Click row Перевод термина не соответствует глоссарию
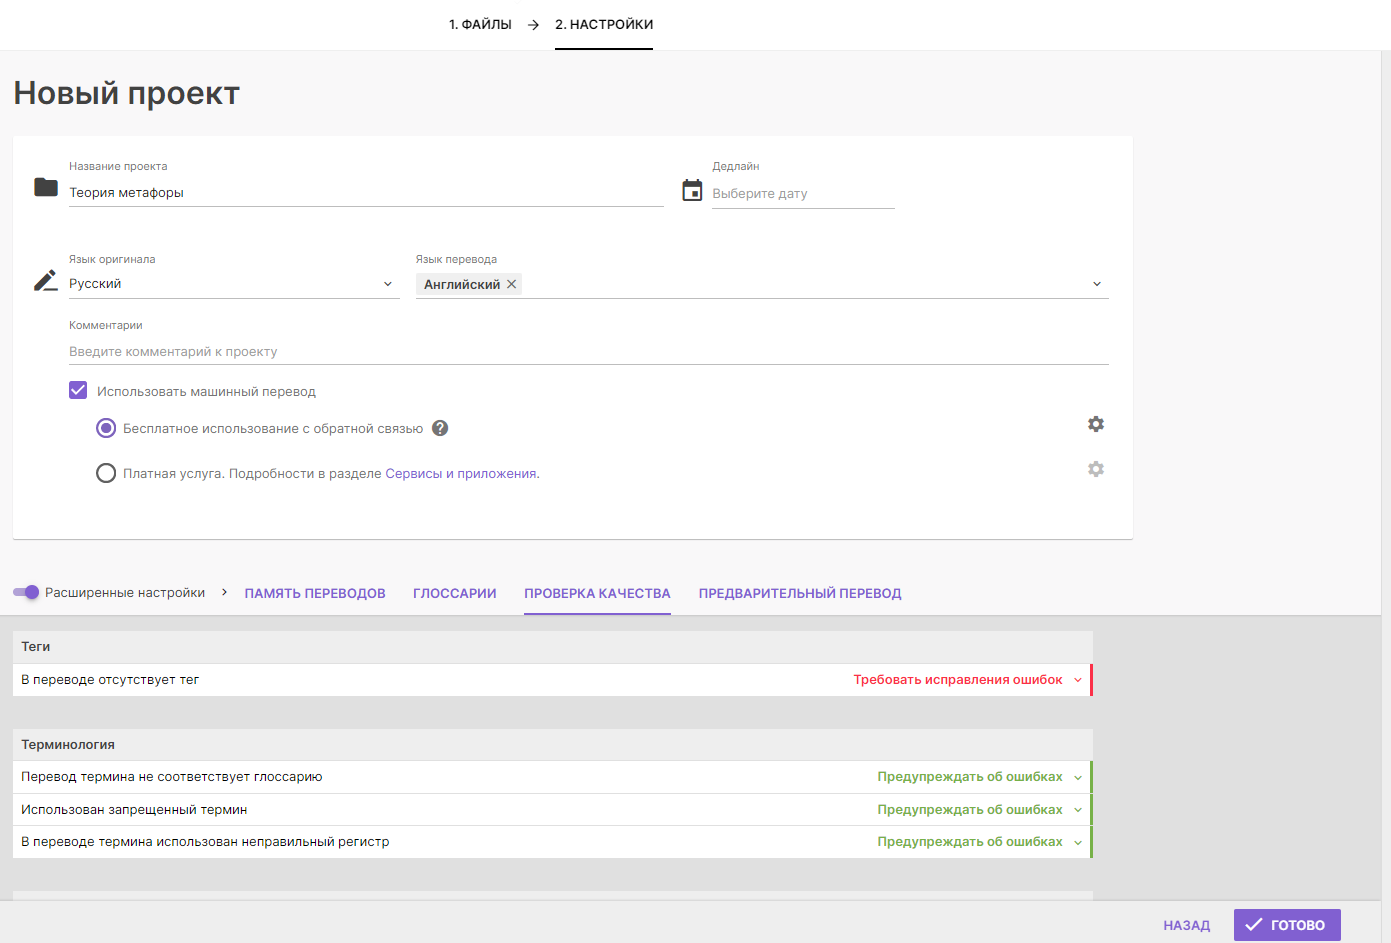The height and width of the screenshot is (943, 1391). pyautogui.click(x=553, y=777)
